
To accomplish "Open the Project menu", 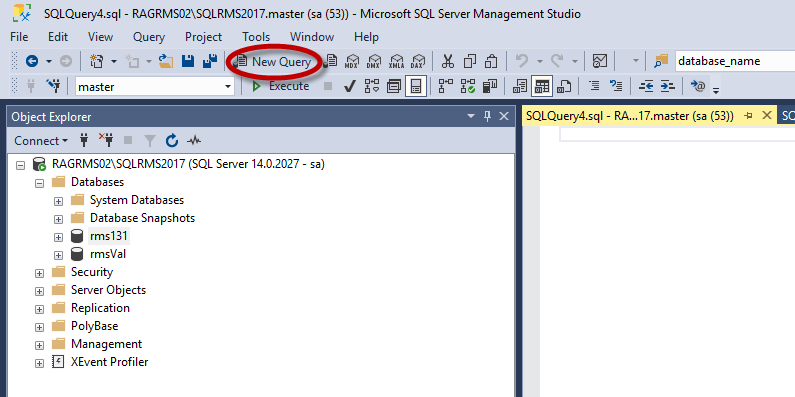I will 203,37.
